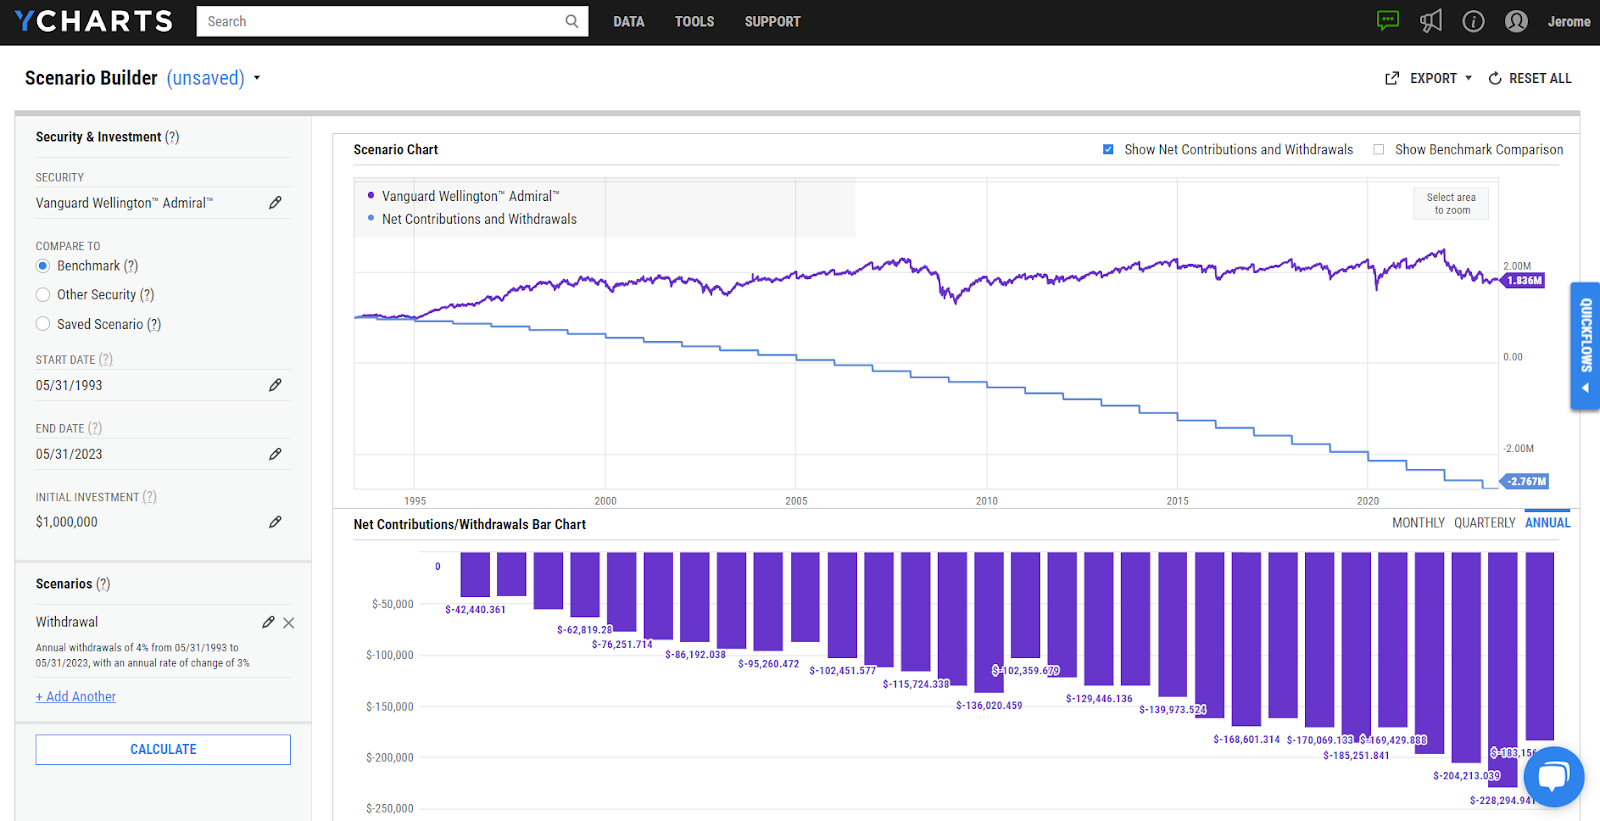Open the megaphone announcements icon
Image resolution: width=1600 pixels, height=821 pixels.
point(1431,21)
